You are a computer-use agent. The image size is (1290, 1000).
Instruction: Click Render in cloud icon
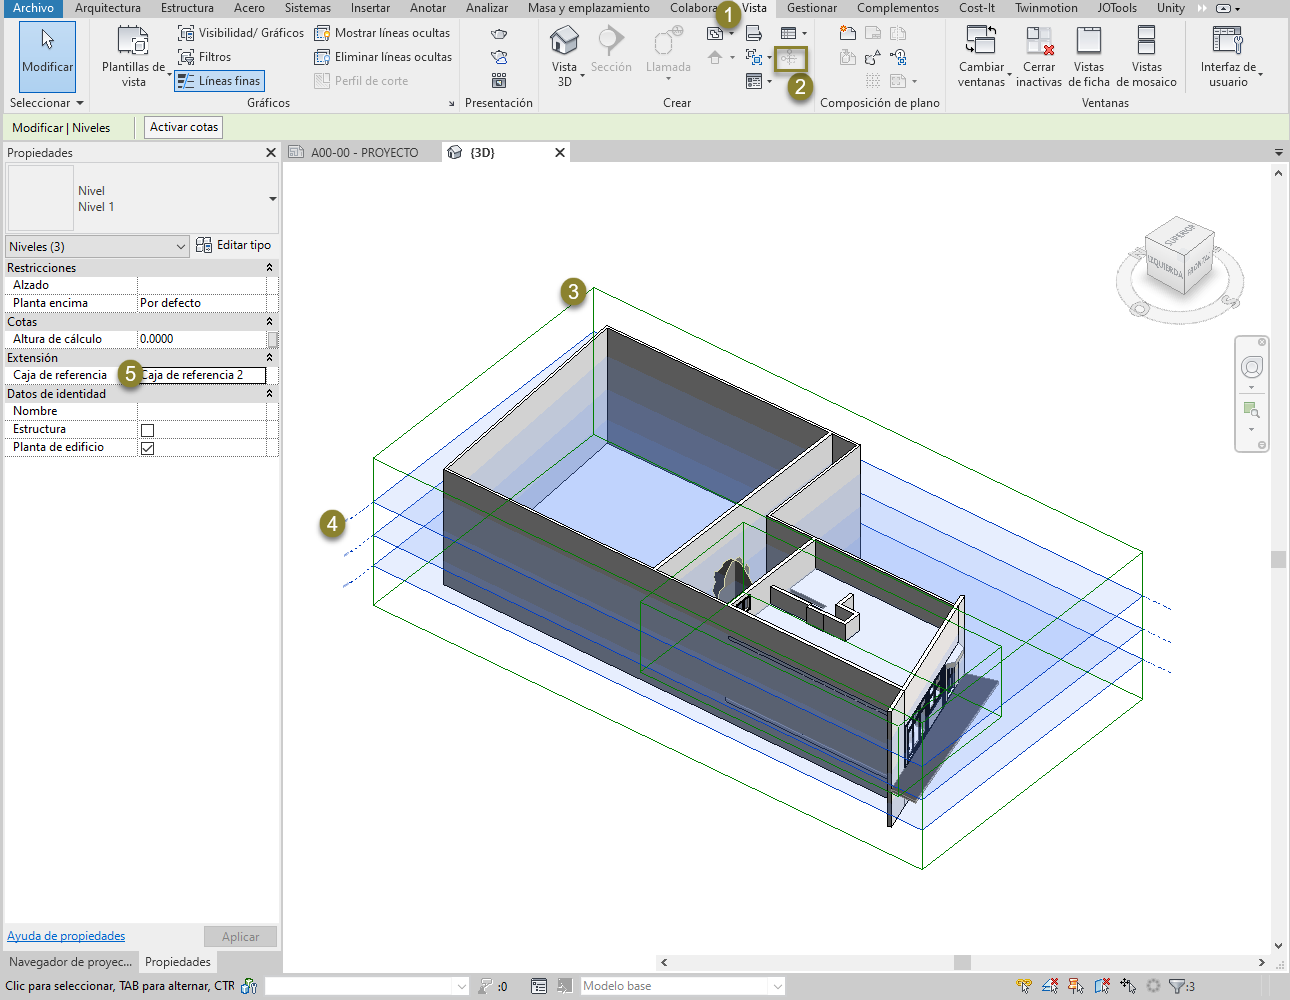[499, 57]
